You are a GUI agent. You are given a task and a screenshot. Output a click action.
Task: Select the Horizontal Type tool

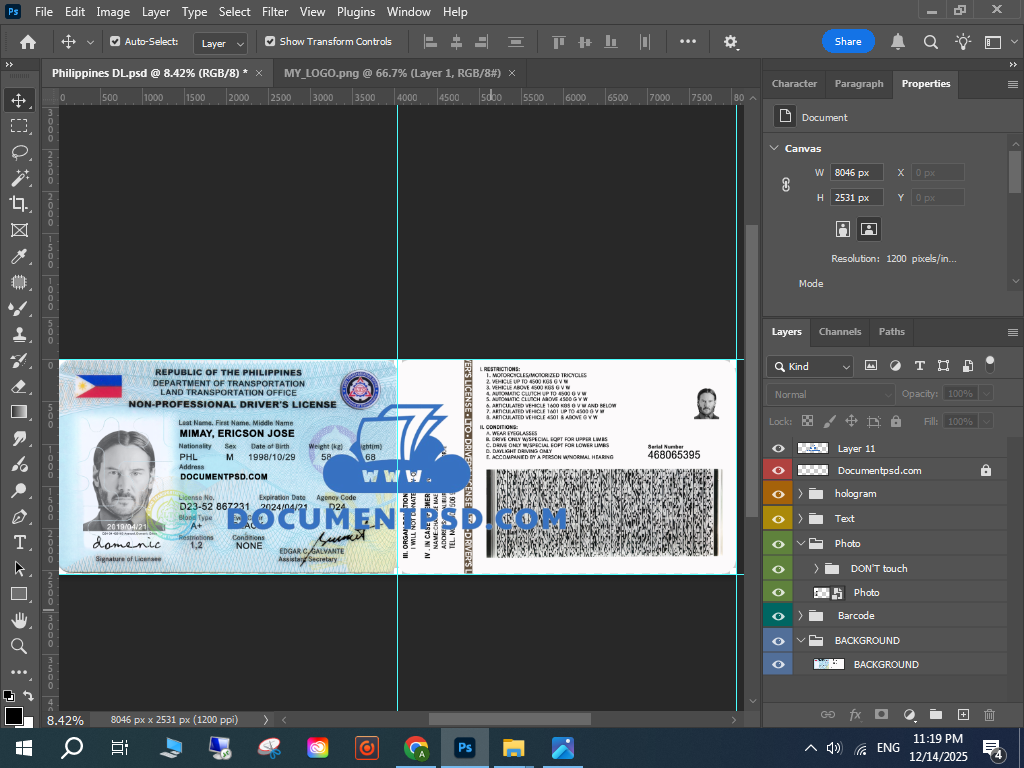coord(19,542)
